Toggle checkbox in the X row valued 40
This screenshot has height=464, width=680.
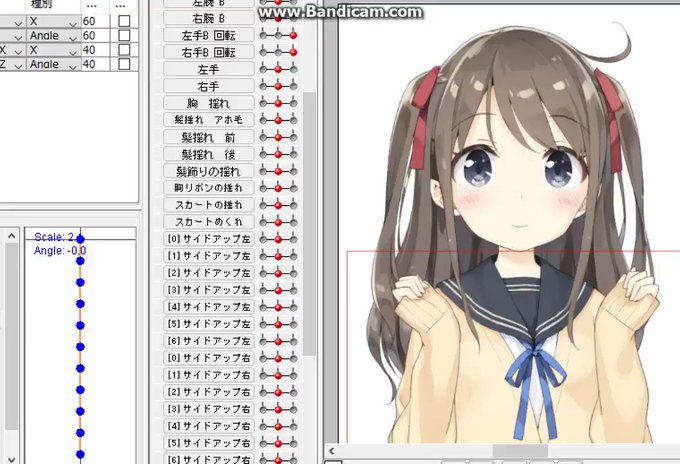pos(124,49)
